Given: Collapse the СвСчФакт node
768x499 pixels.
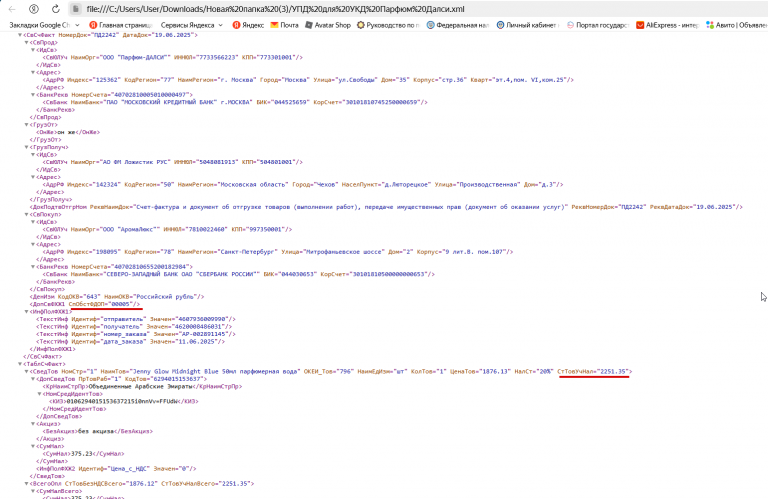Looking at the screenshot, I should (20, 35).
